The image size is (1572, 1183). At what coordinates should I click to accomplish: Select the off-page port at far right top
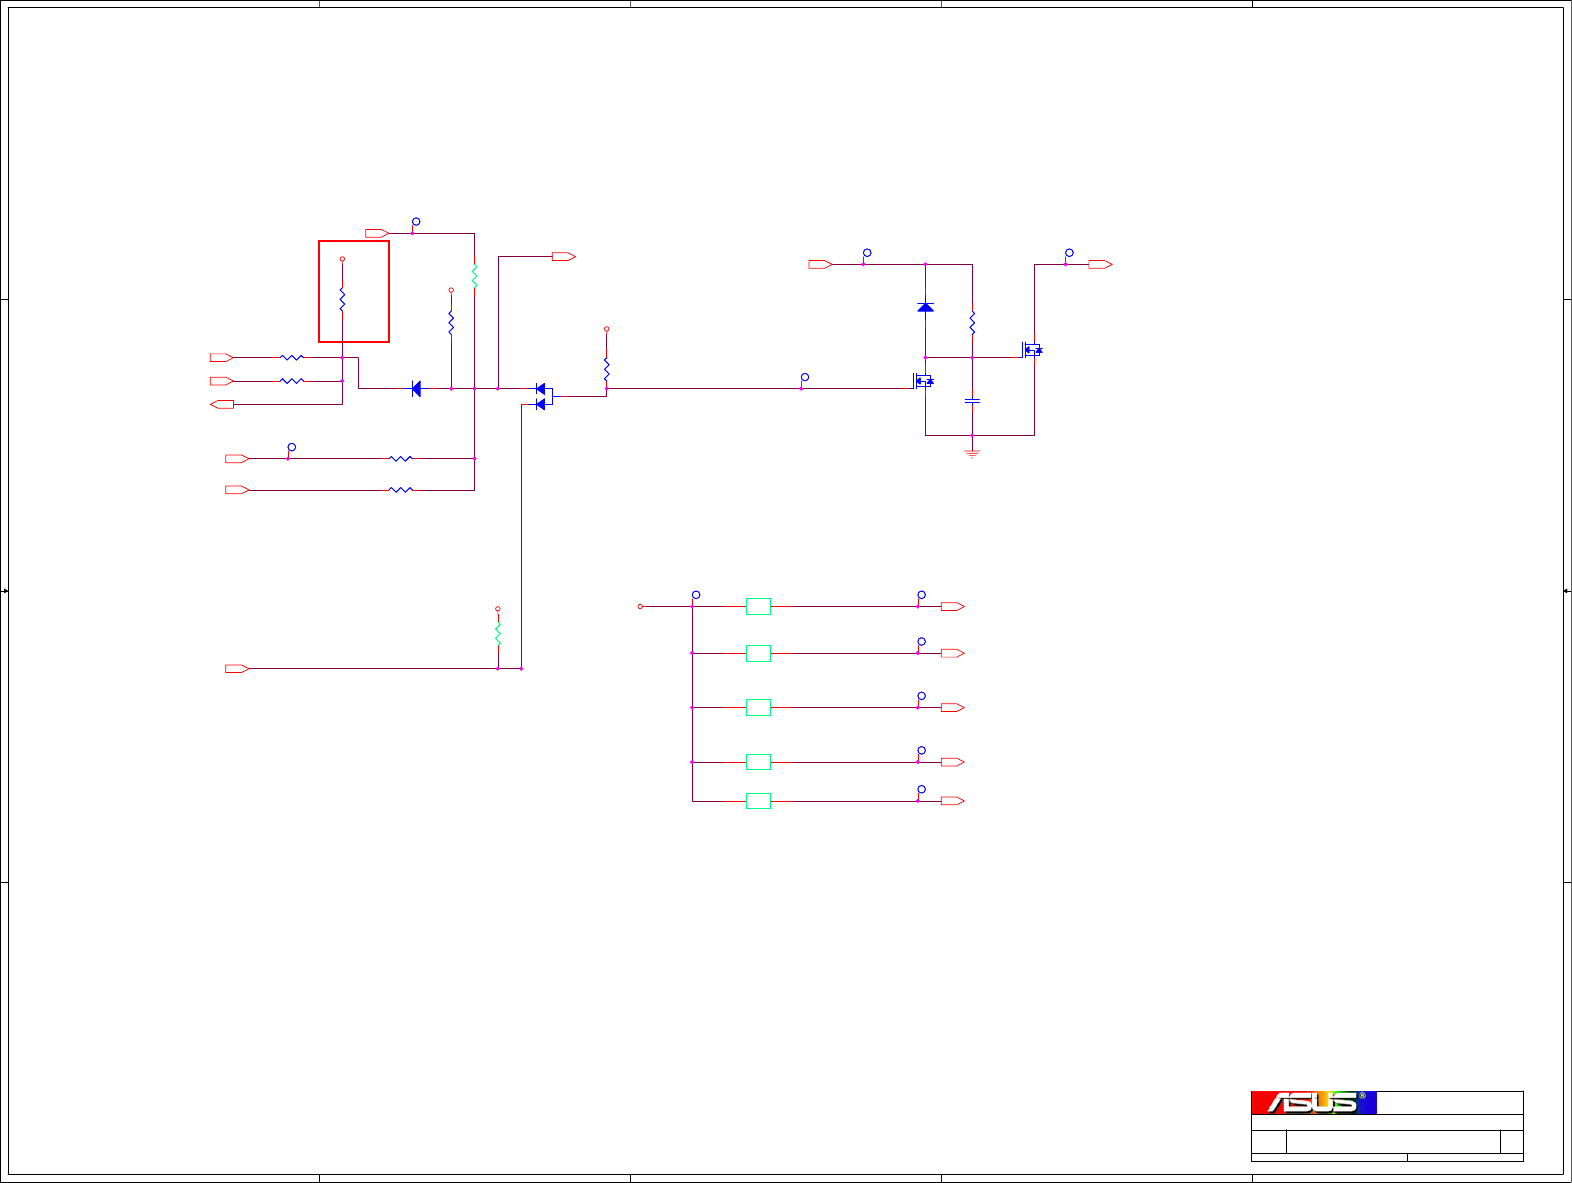click(x=1100, y=264)
